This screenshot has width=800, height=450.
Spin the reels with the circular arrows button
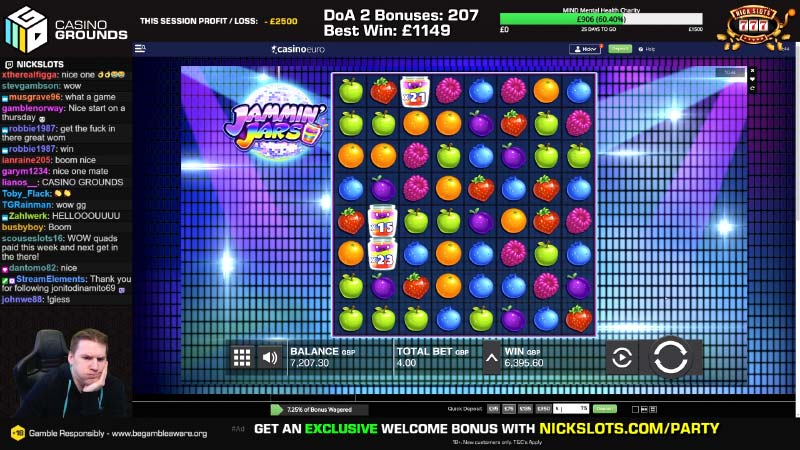tap(670, 357)
